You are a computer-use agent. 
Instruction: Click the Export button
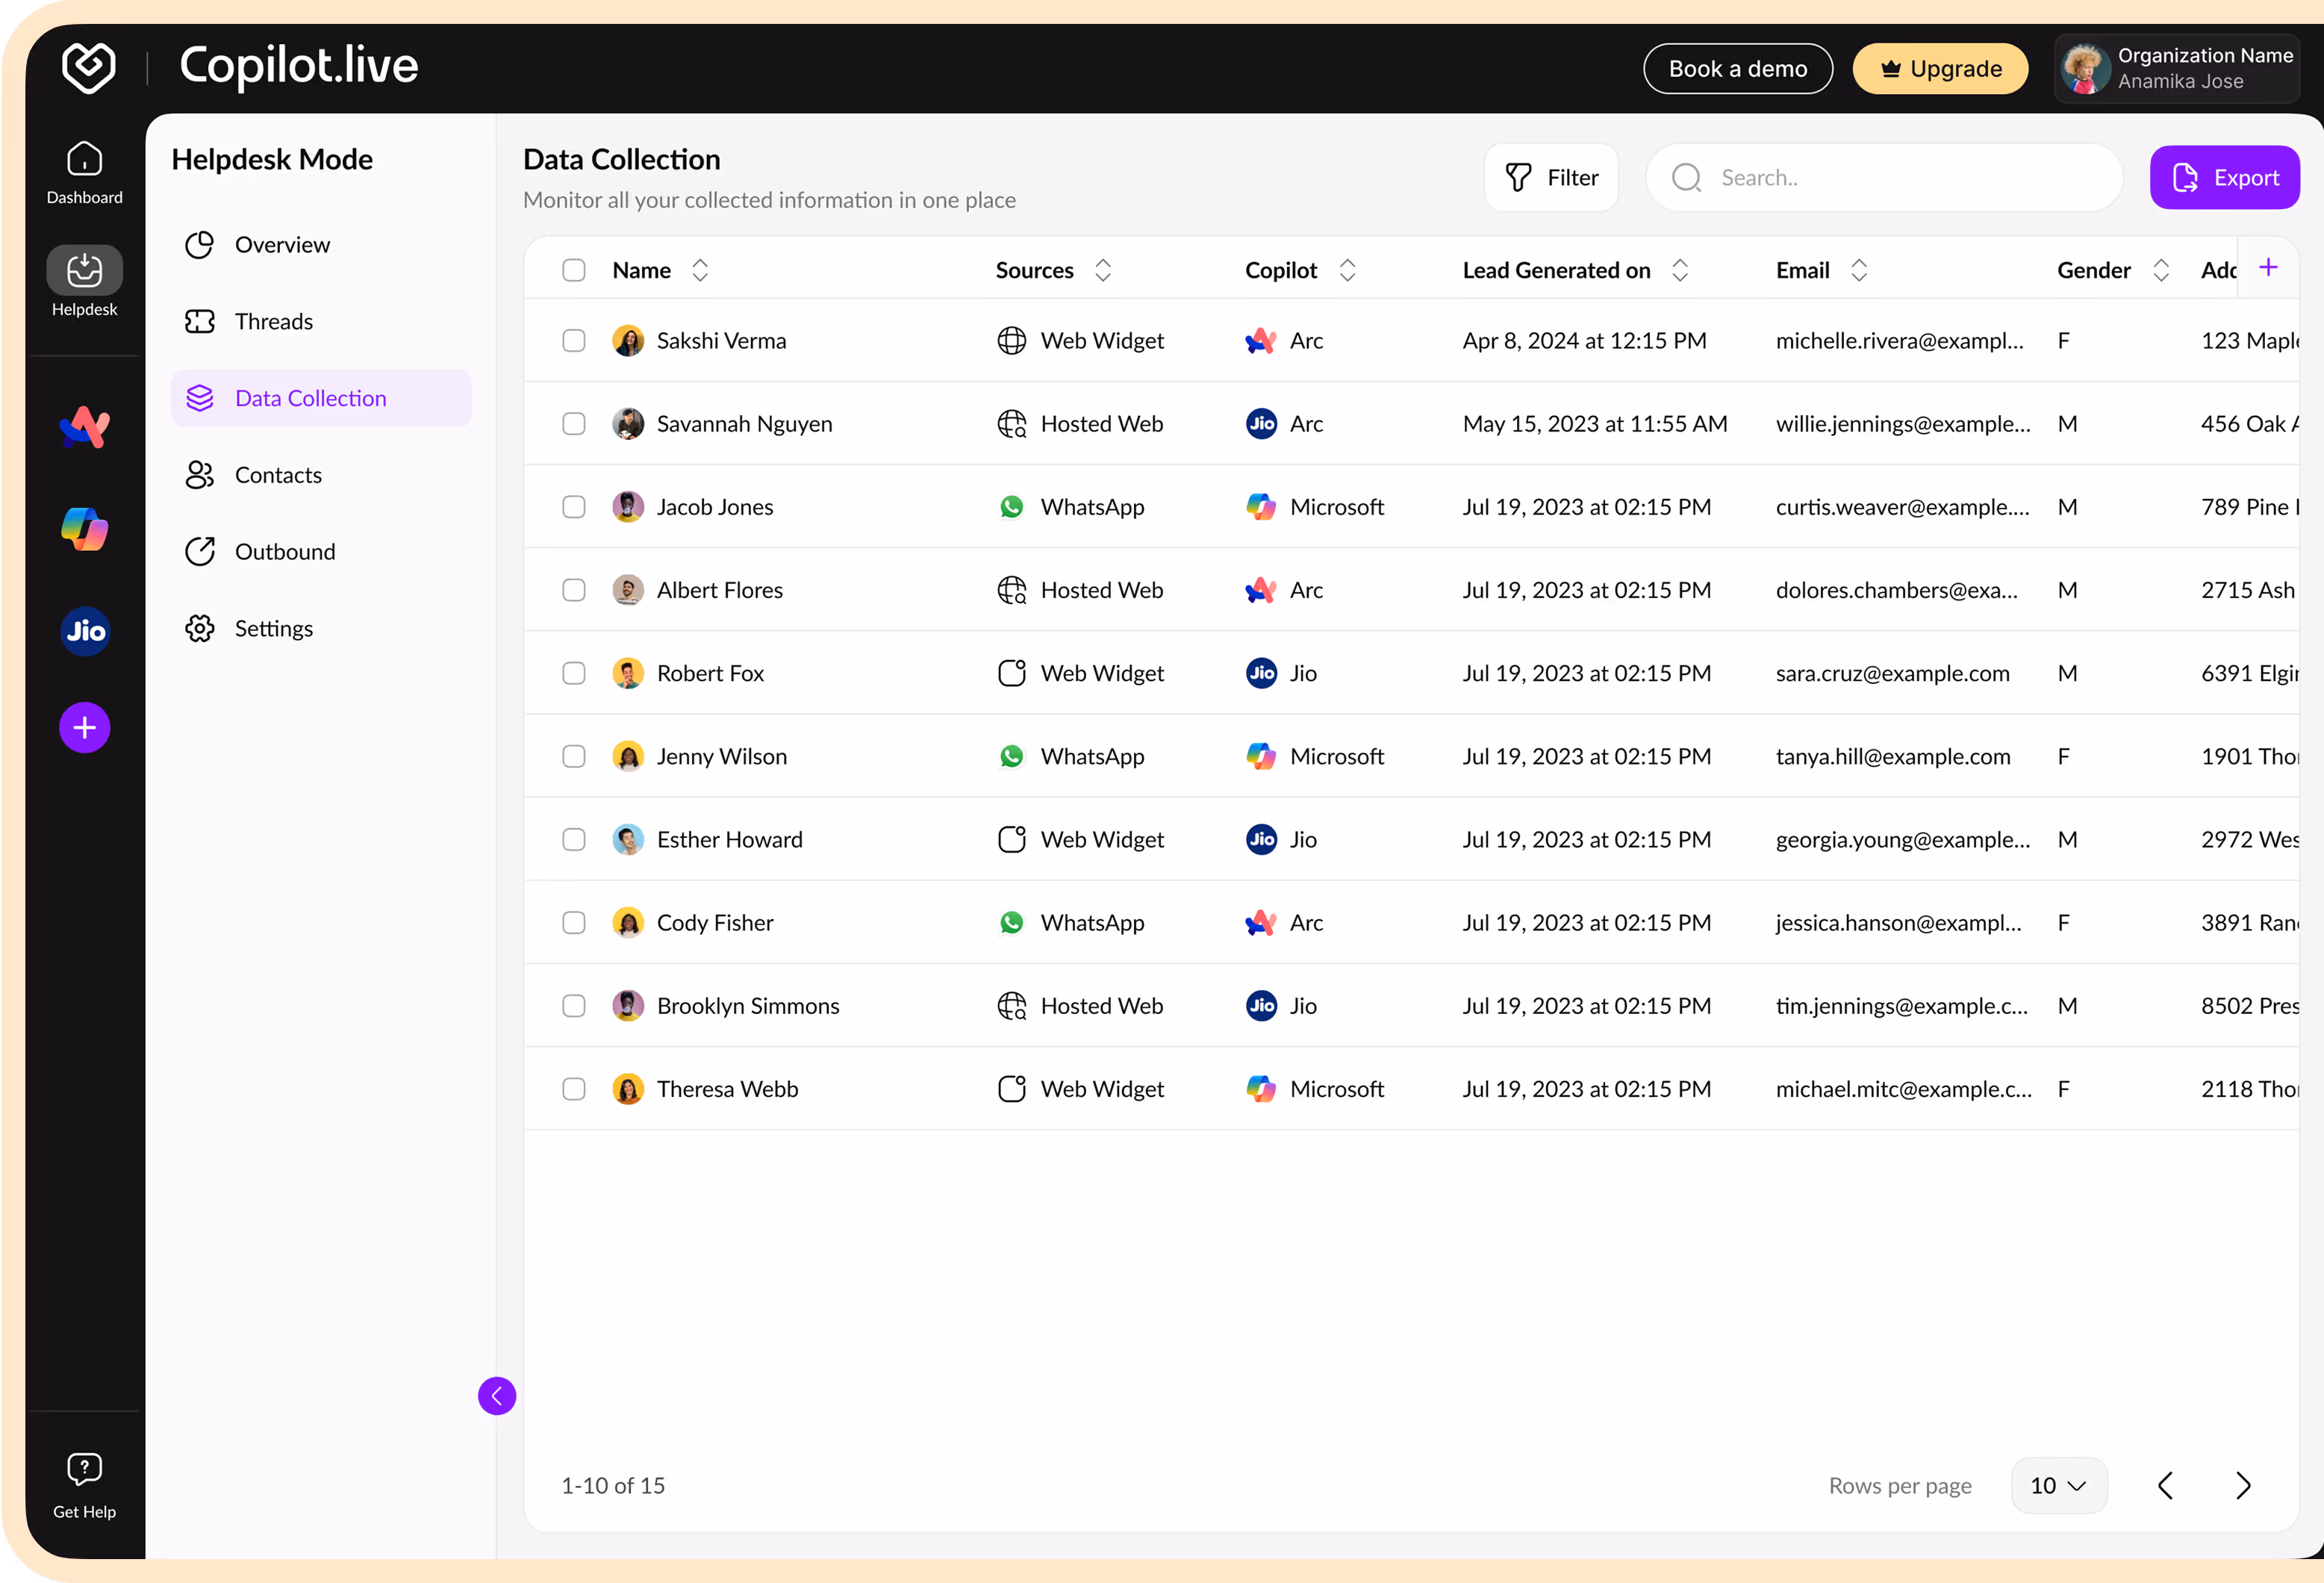pyautogui.click(x=2224, y=177)
